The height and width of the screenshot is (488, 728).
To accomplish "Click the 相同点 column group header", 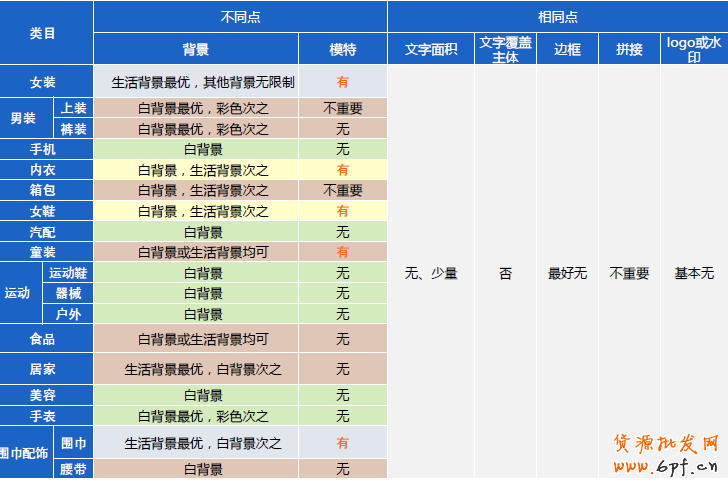I will 557,17.
